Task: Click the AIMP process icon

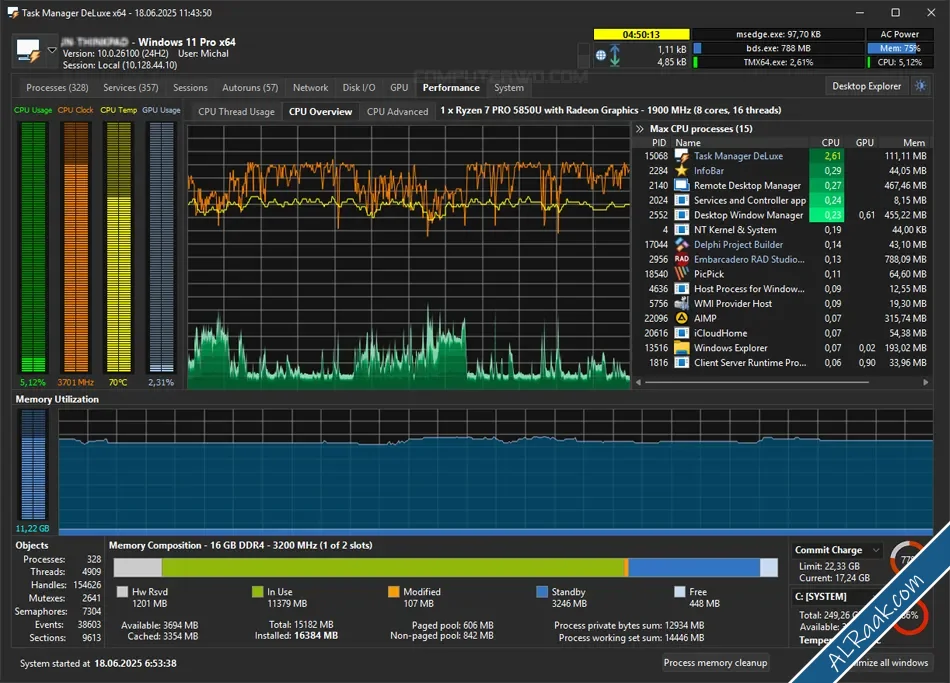Action: (x=682, y=318)
